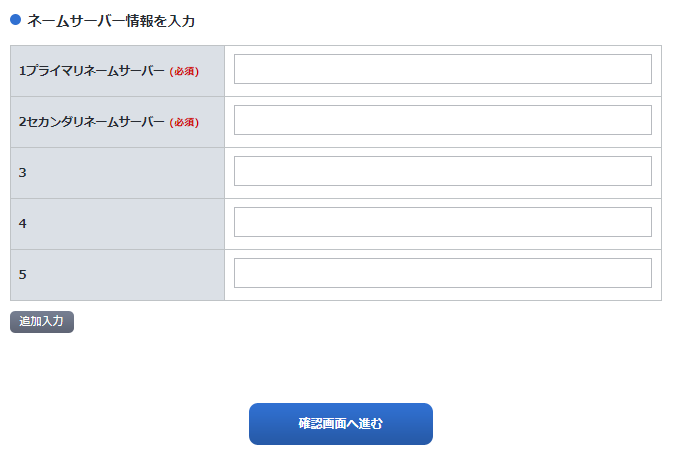Click the red 必須 marker for secondary nameserver
Image resolution: width=684 pixels, height=451 pixels.
[184, 123]
